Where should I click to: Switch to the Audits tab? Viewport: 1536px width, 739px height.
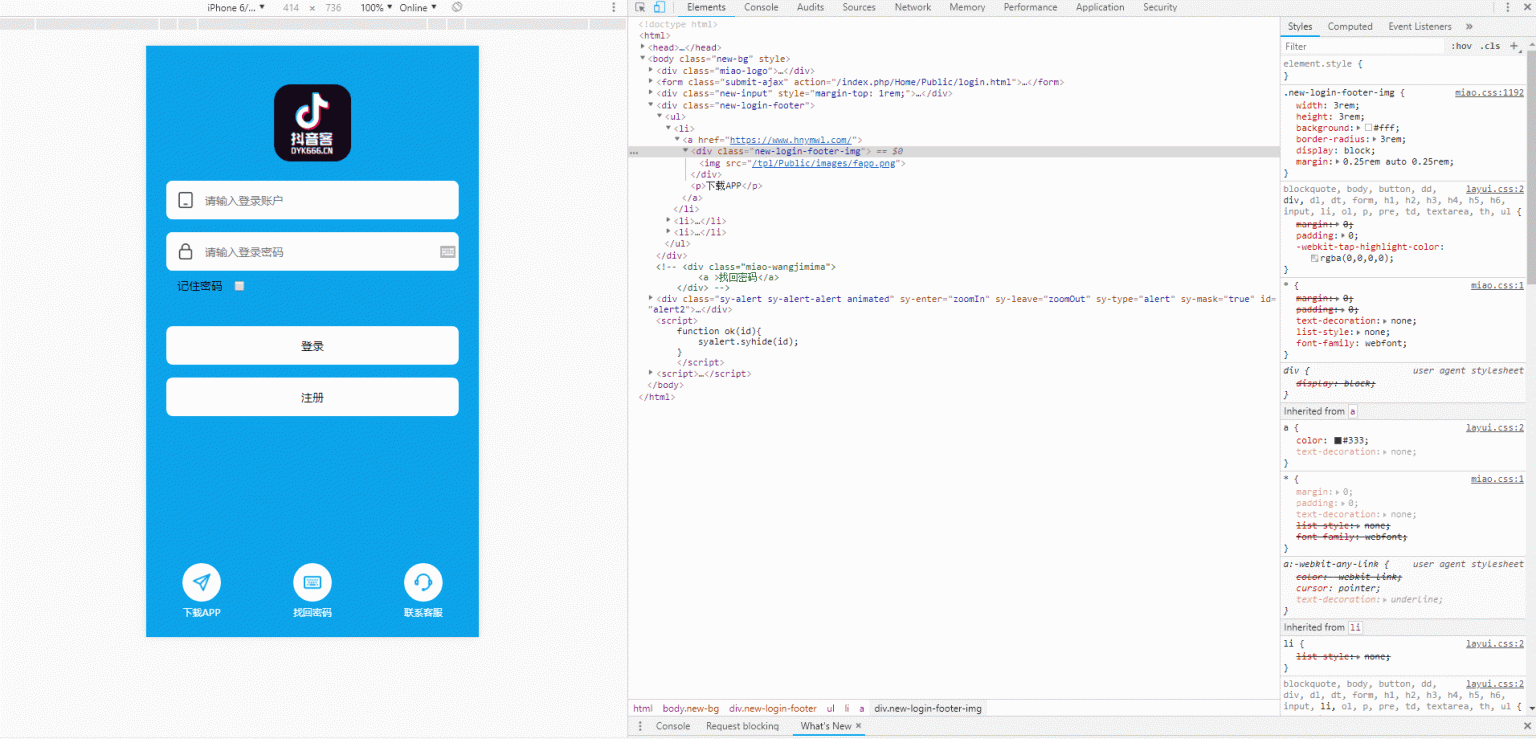810,7
